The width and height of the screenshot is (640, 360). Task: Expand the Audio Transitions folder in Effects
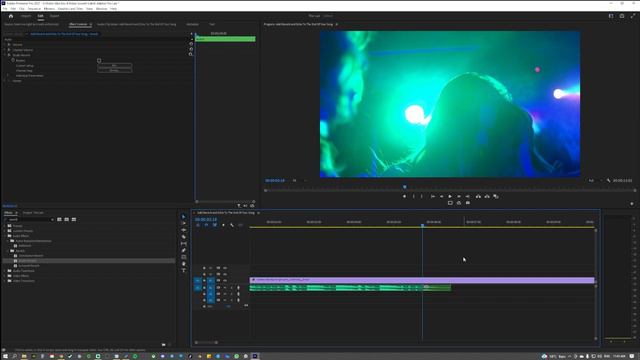click(x=4, y=271)
